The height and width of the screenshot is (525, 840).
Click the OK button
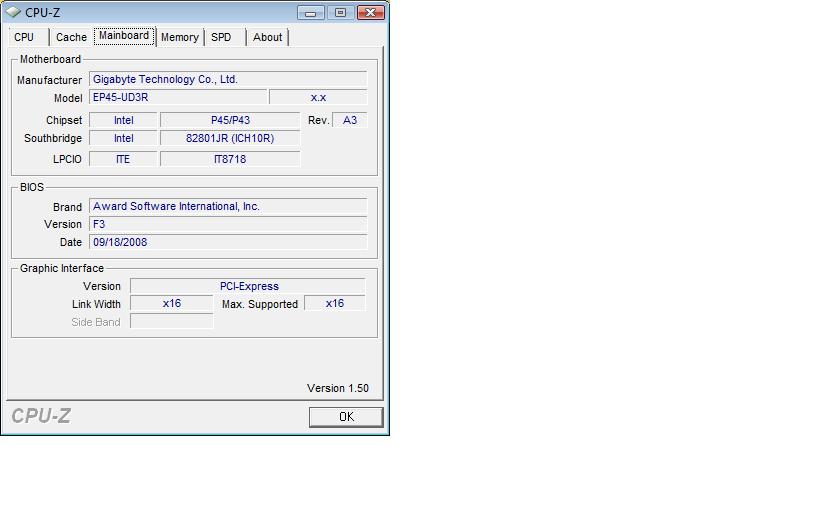(x=346, y=417)
